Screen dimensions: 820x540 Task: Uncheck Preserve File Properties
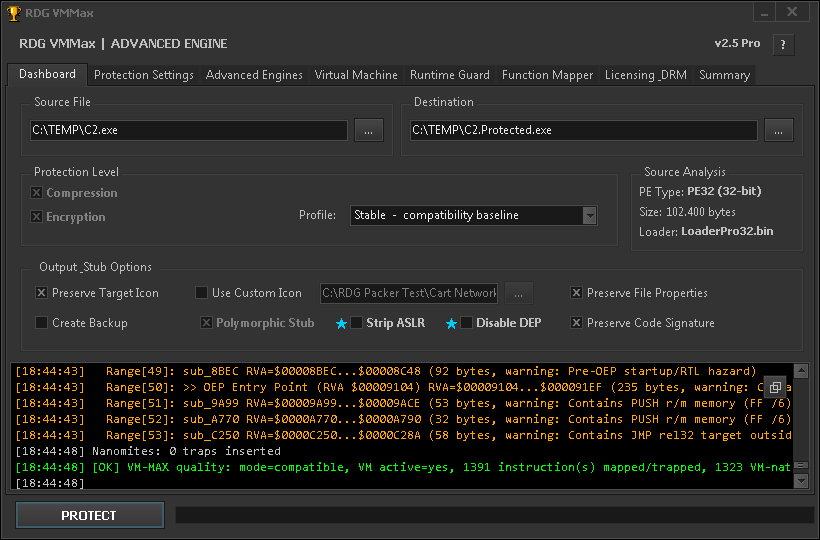[576, 293]
